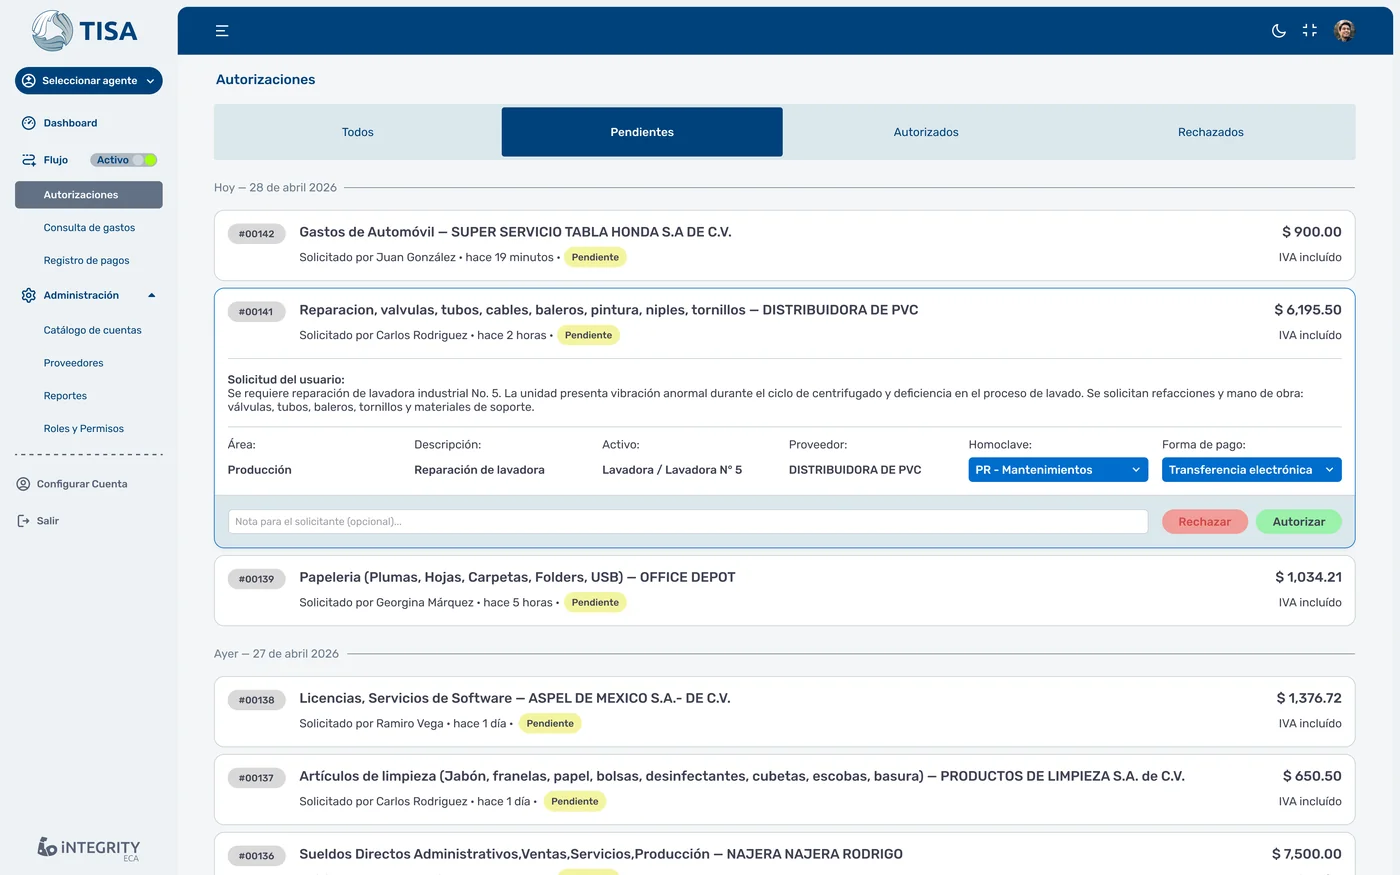Click Lavadora / Lavadora N° 5 value

[672, 470]
